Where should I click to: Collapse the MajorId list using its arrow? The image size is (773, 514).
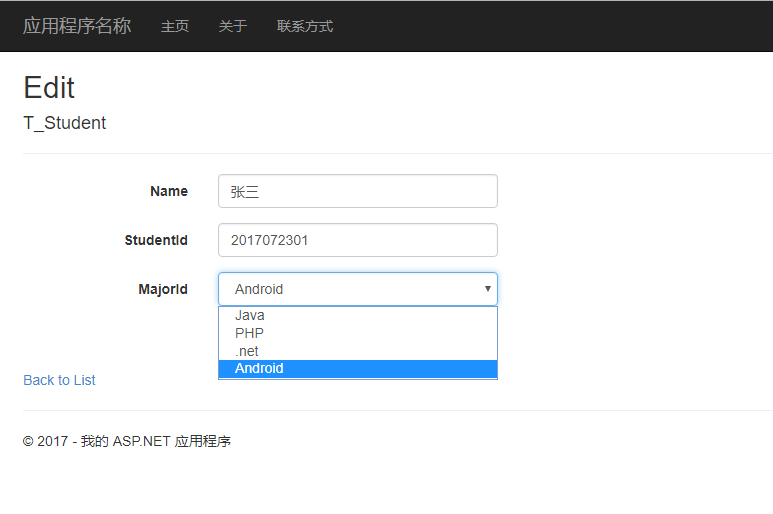click(x=487, y=289)
